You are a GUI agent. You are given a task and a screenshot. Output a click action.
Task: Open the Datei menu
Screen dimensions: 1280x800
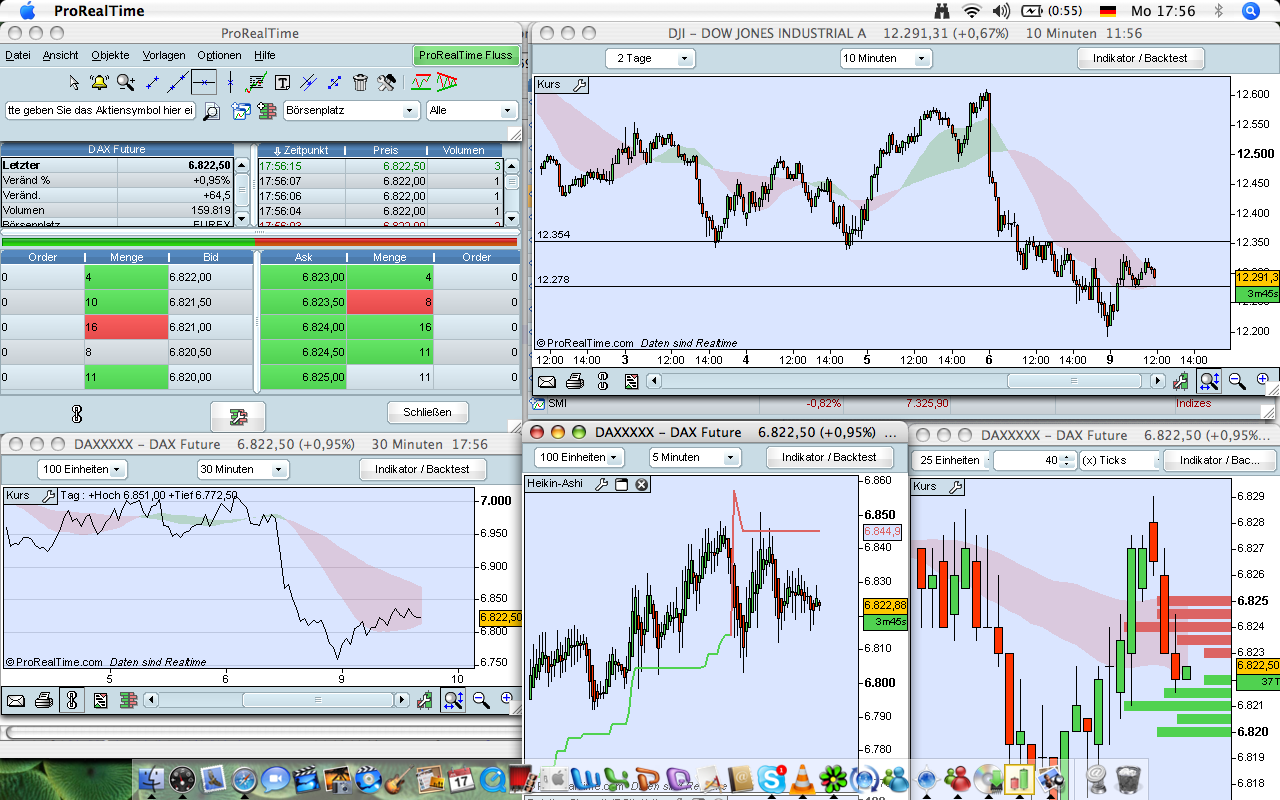click(x=18, y=56)
